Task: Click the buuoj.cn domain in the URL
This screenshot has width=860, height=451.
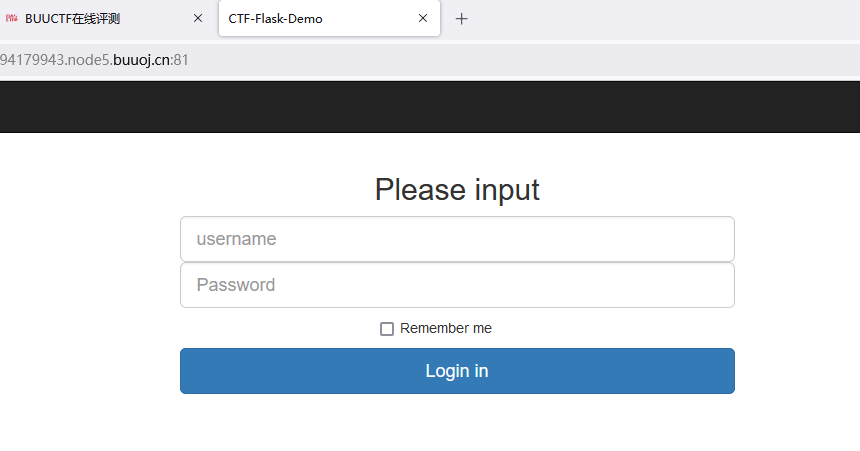Action: point(142,60)
